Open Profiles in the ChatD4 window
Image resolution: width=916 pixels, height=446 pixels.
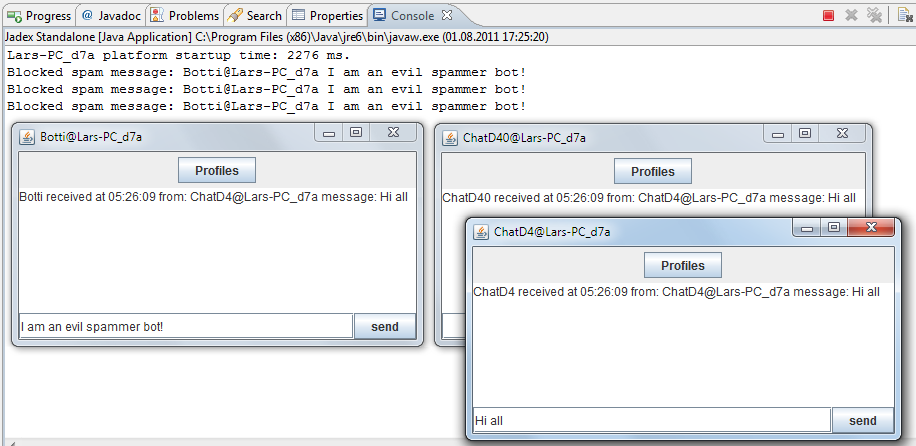point(683,265)
